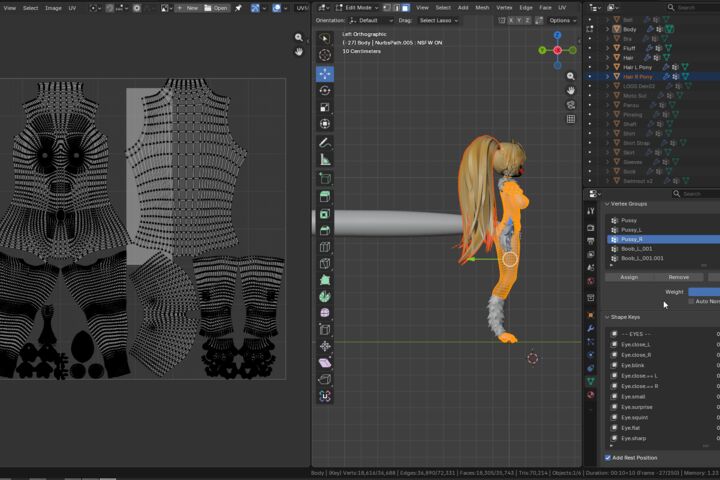This screenshot has width=720, height=480.
Task: Toggle the Auto Normalize checkbox
Action: [x=691, y=301]
